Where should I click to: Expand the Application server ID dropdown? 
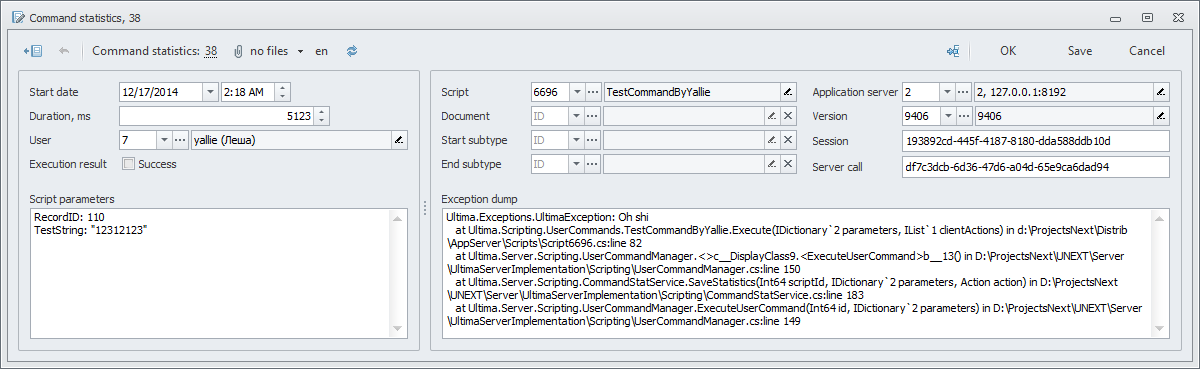[948, 92]
